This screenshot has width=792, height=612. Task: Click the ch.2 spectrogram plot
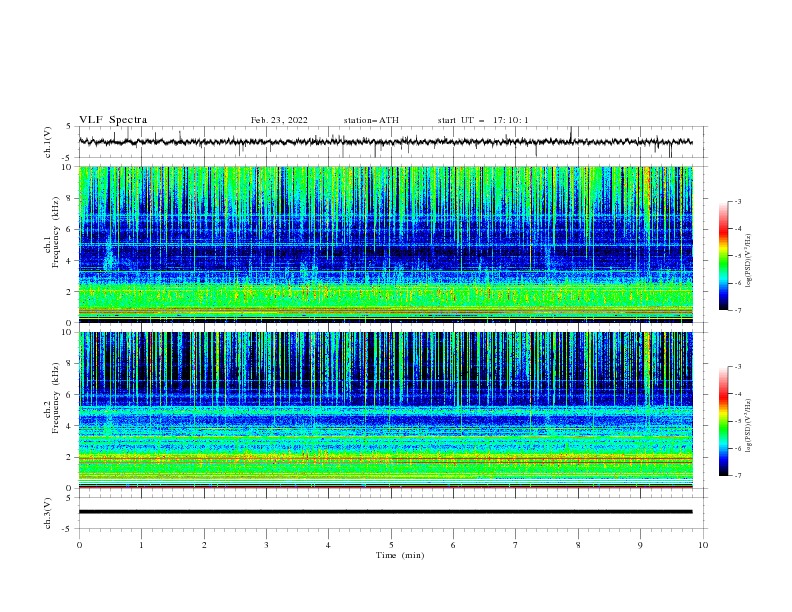385,410
